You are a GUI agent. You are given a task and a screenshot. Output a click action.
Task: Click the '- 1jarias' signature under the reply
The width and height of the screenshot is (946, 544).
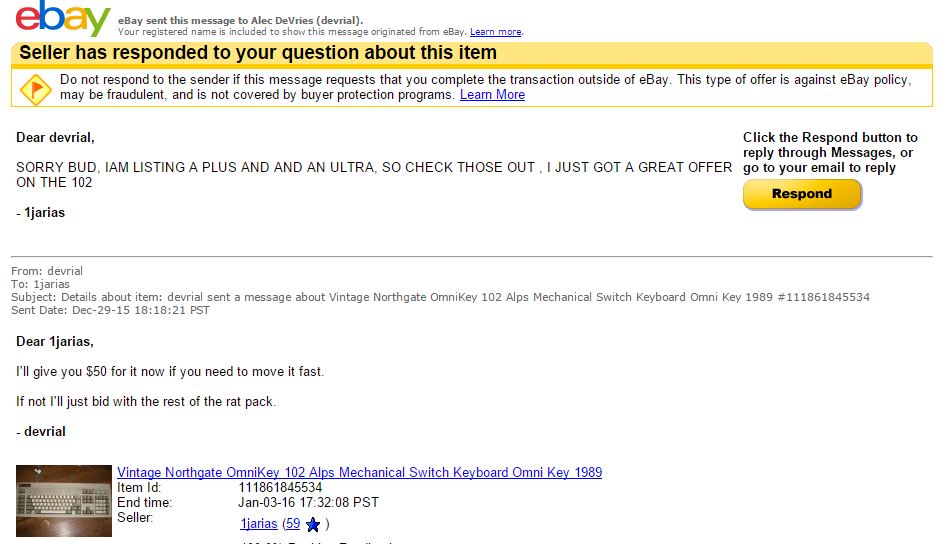tap(41, 212)
